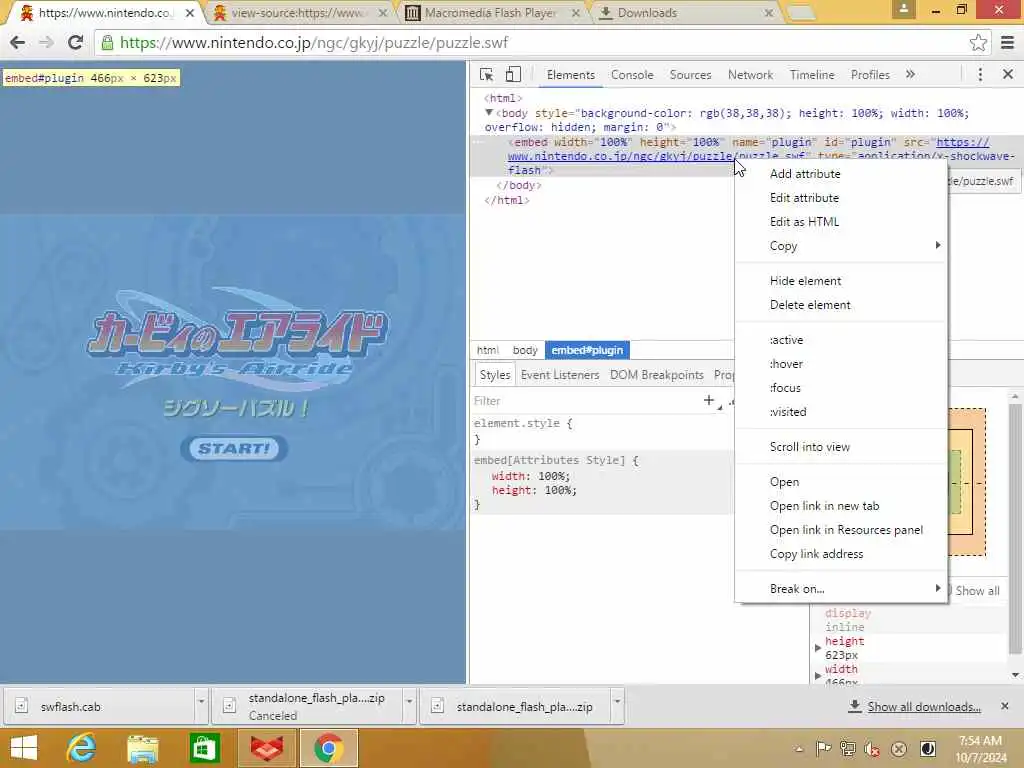The width and height of the screenshot is (1024, 768).
Task: Select Hide element
Action: 841,281
